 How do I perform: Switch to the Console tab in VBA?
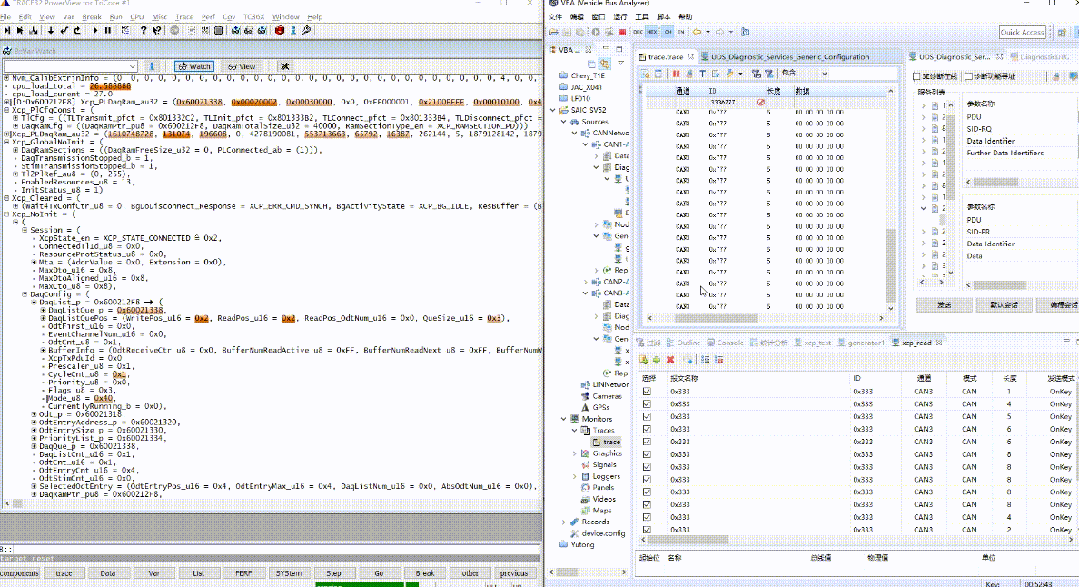[x=725, y=342]
